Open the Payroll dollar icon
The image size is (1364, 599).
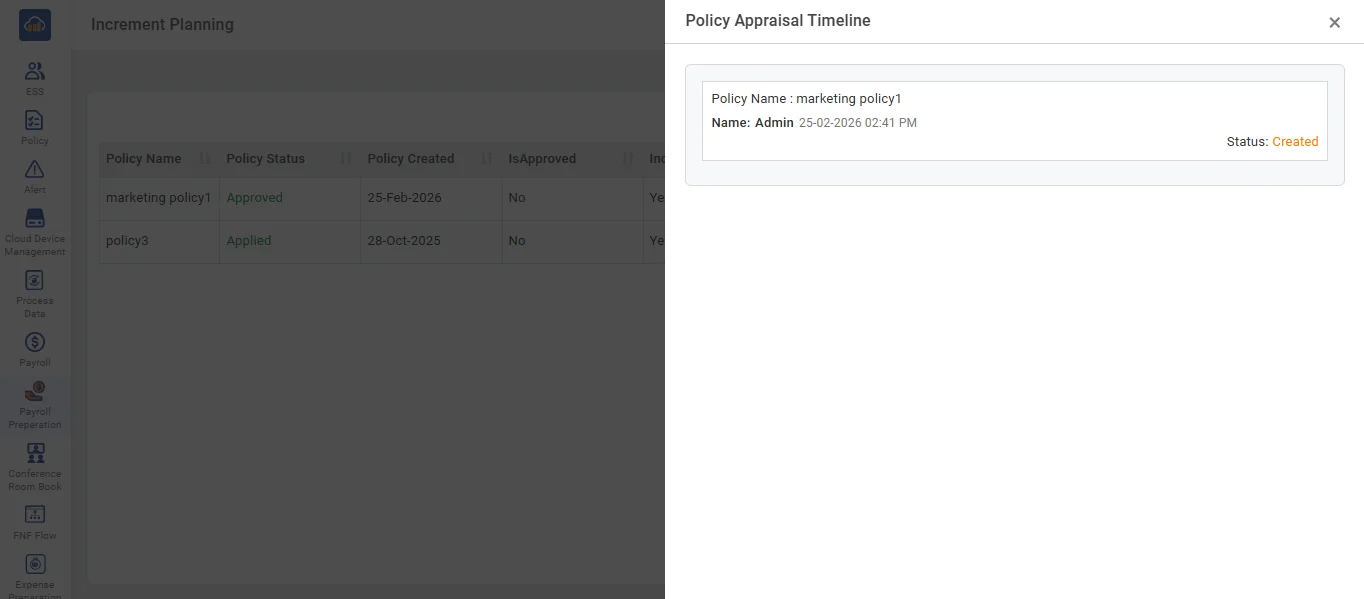pos(35,343)
